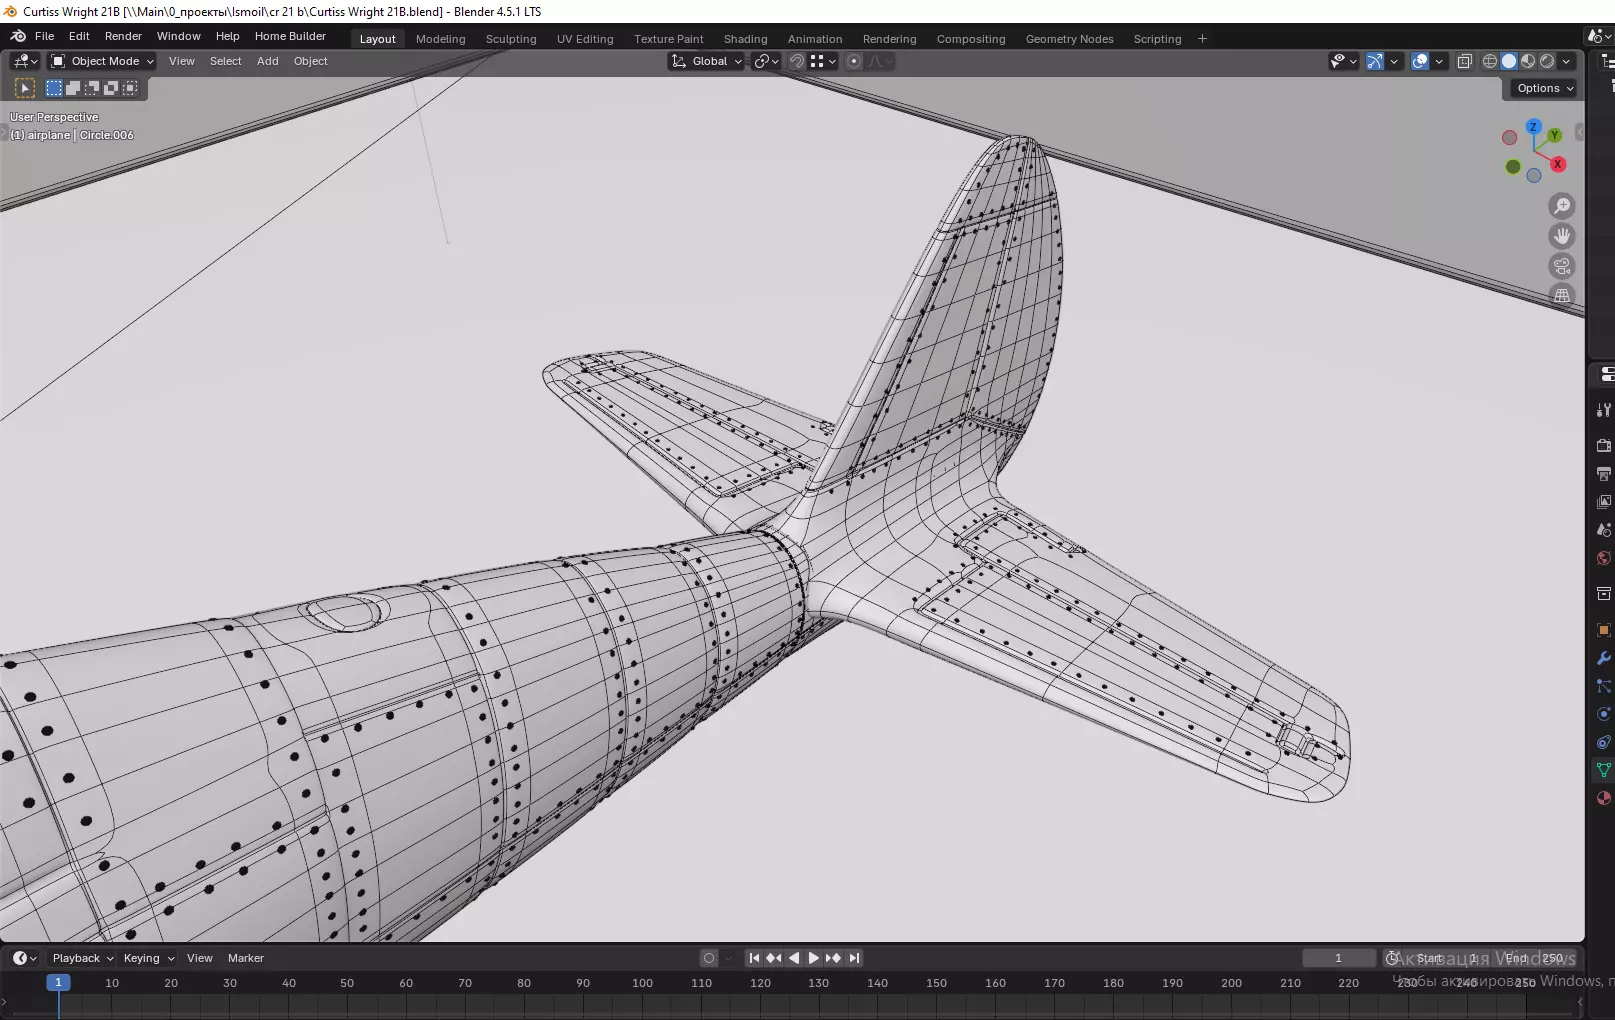Open the Window menu

pos(179,36)
